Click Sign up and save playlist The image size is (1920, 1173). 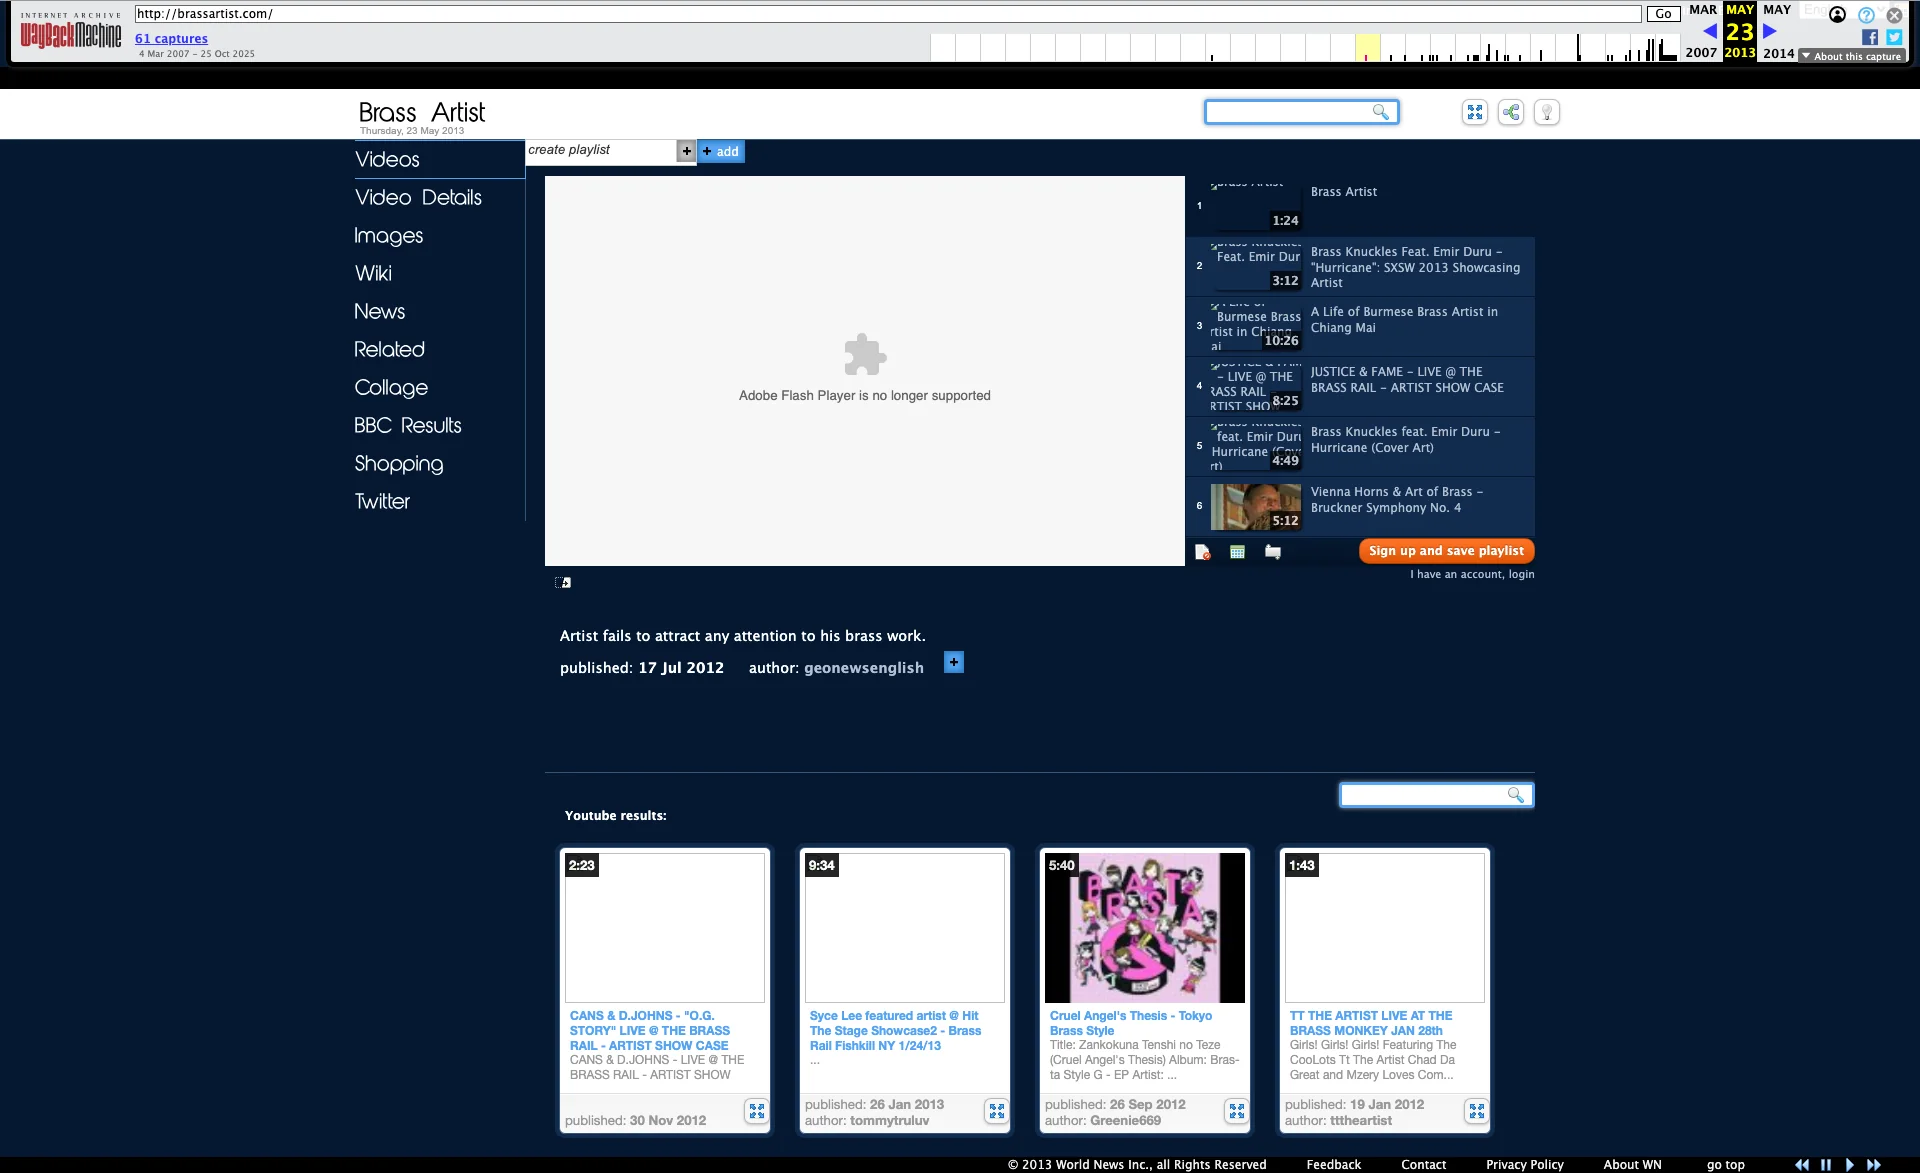[1446, 551]
